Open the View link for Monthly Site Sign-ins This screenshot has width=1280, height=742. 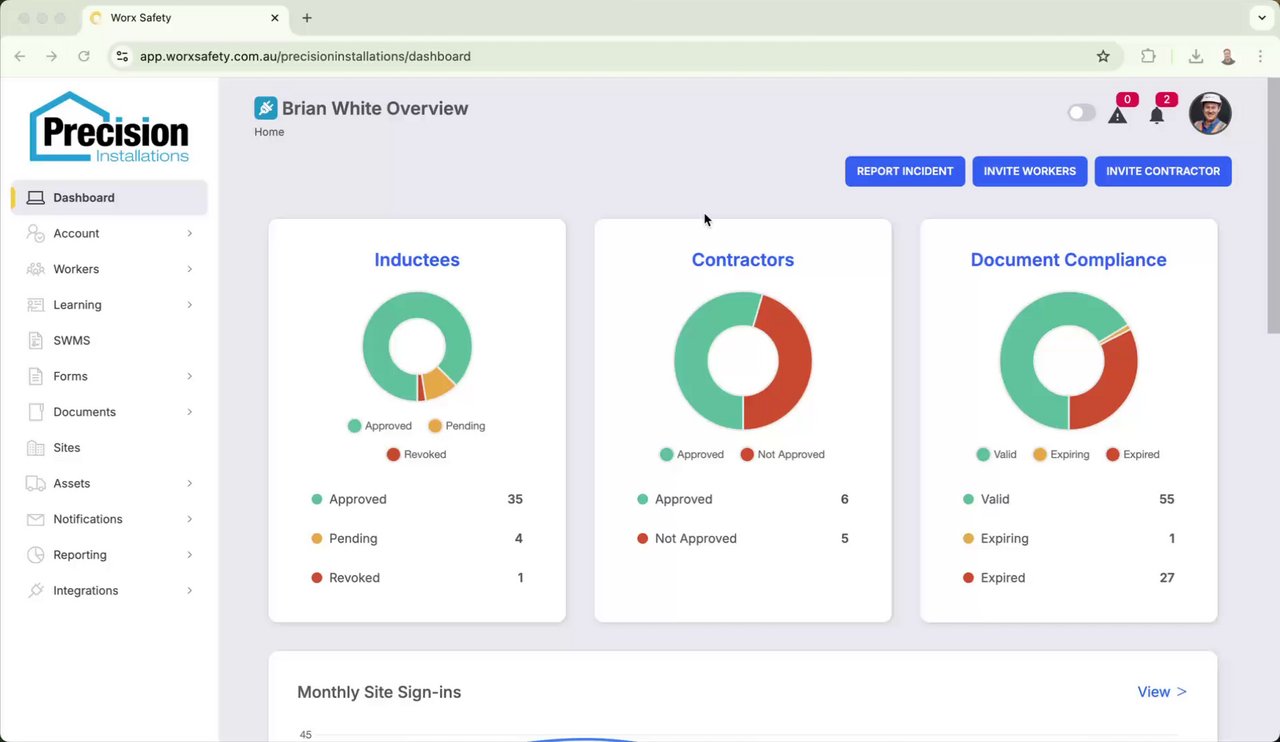click(1162, 692)
